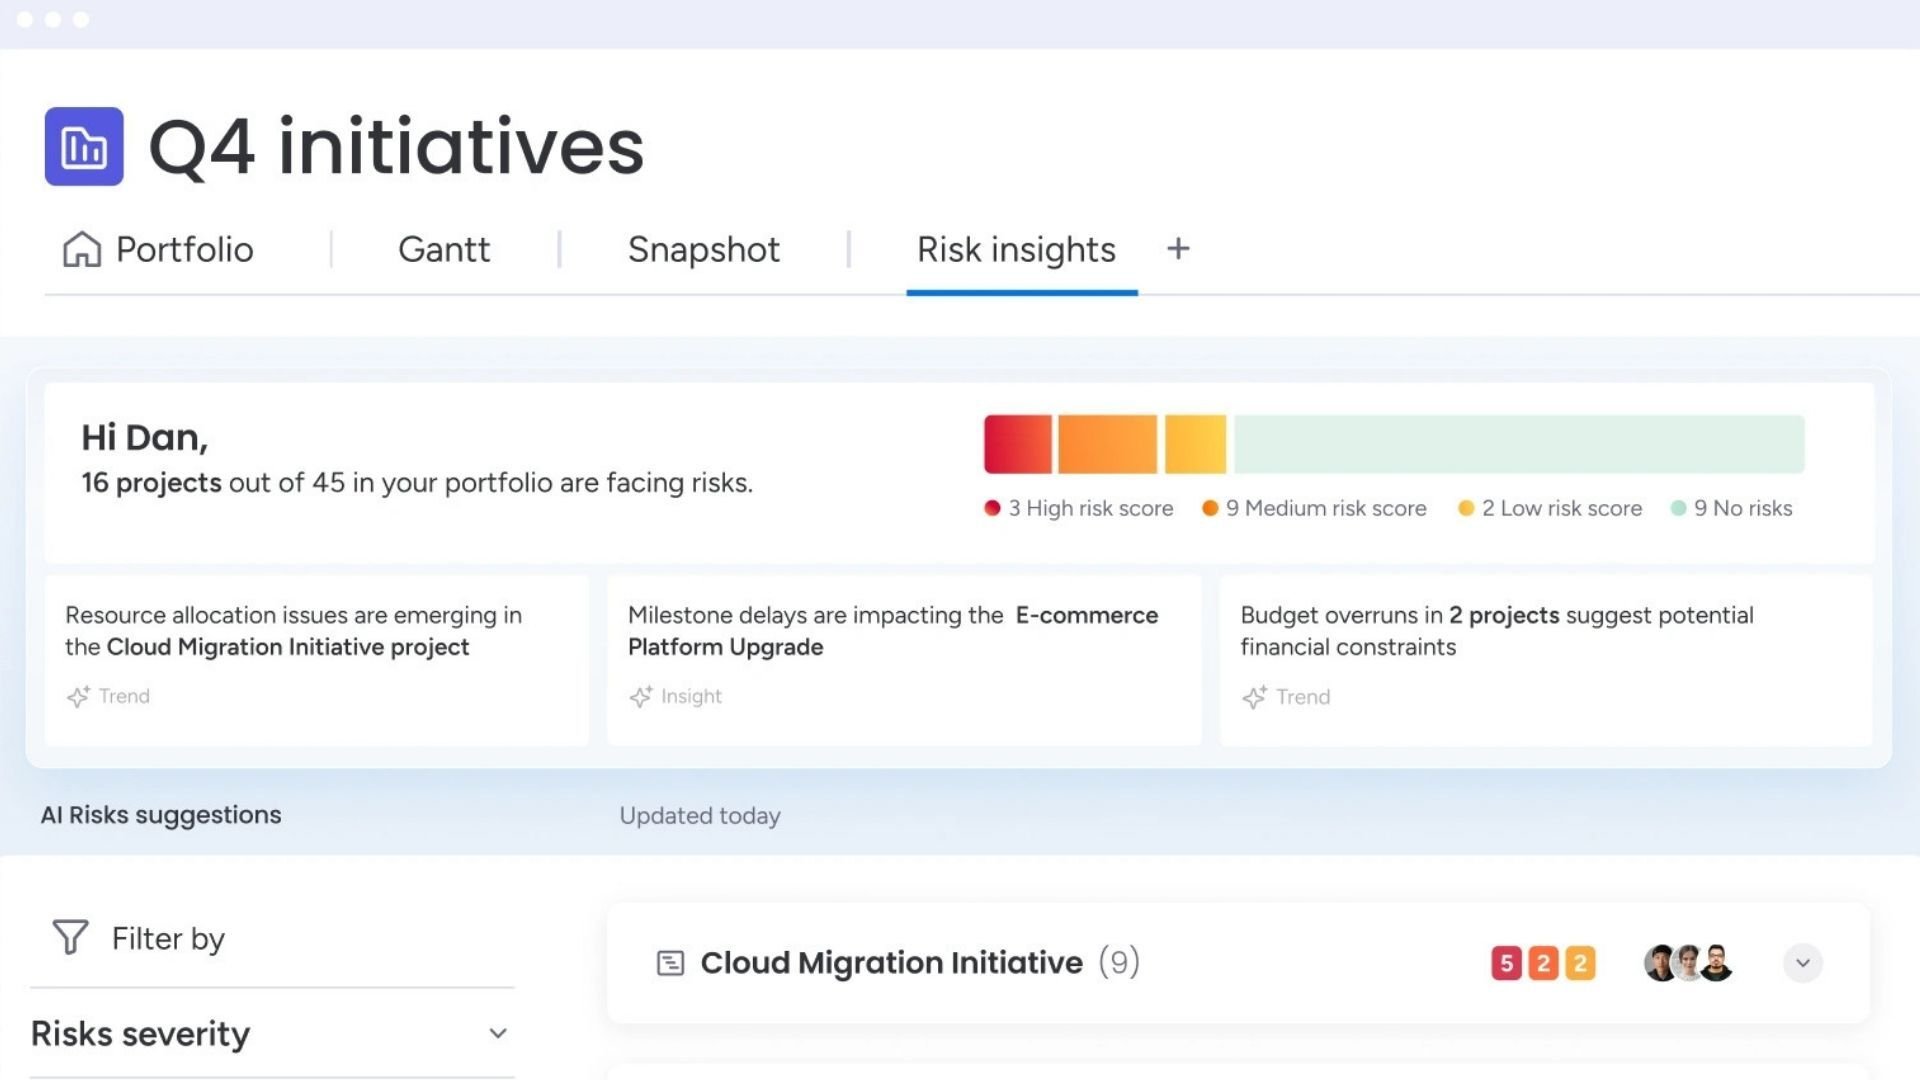This screenshot has width=1920, height=1080.
Task: Select the home icon beside Portfolio
Action: [x=84, y=249]
